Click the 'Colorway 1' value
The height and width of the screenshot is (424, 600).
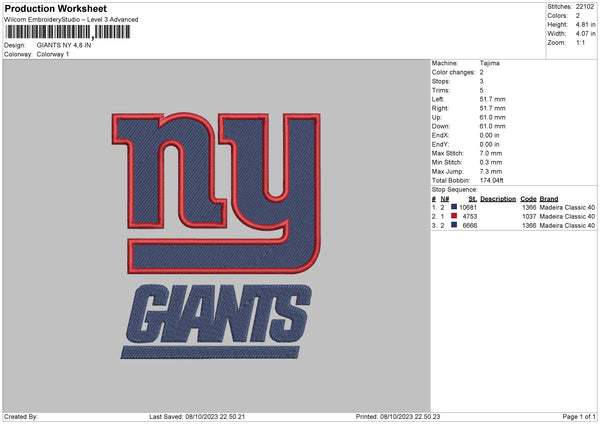point(53,54)
